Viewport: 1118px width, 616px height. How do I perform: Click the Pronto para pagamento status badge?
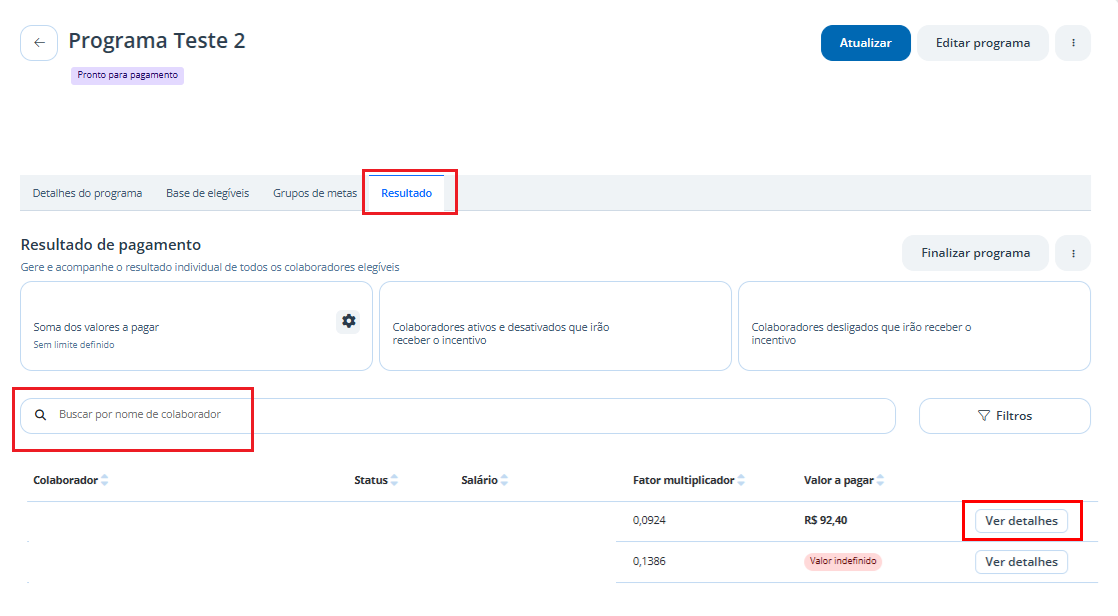[128, 75]
